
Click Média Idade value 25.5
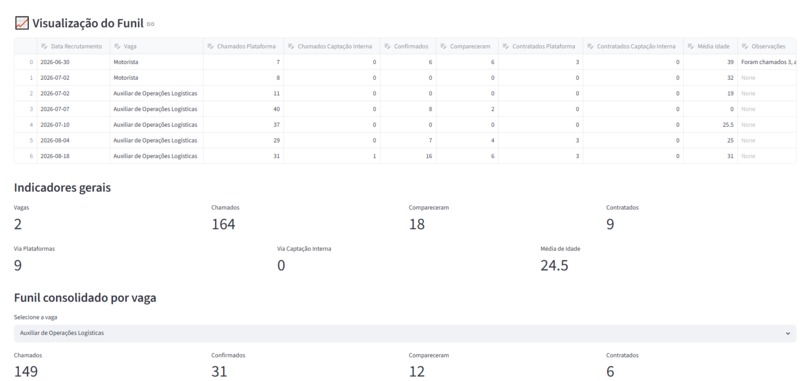coord(710,125)
